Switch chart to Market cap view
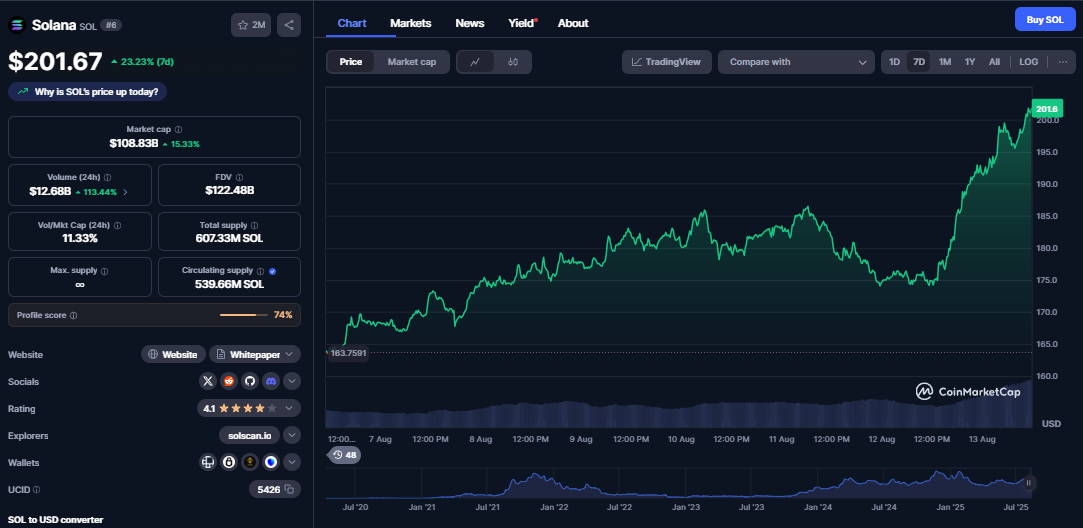Image resolution: width=1083 pixels, height=528 pixels. [x=412, y=62]
